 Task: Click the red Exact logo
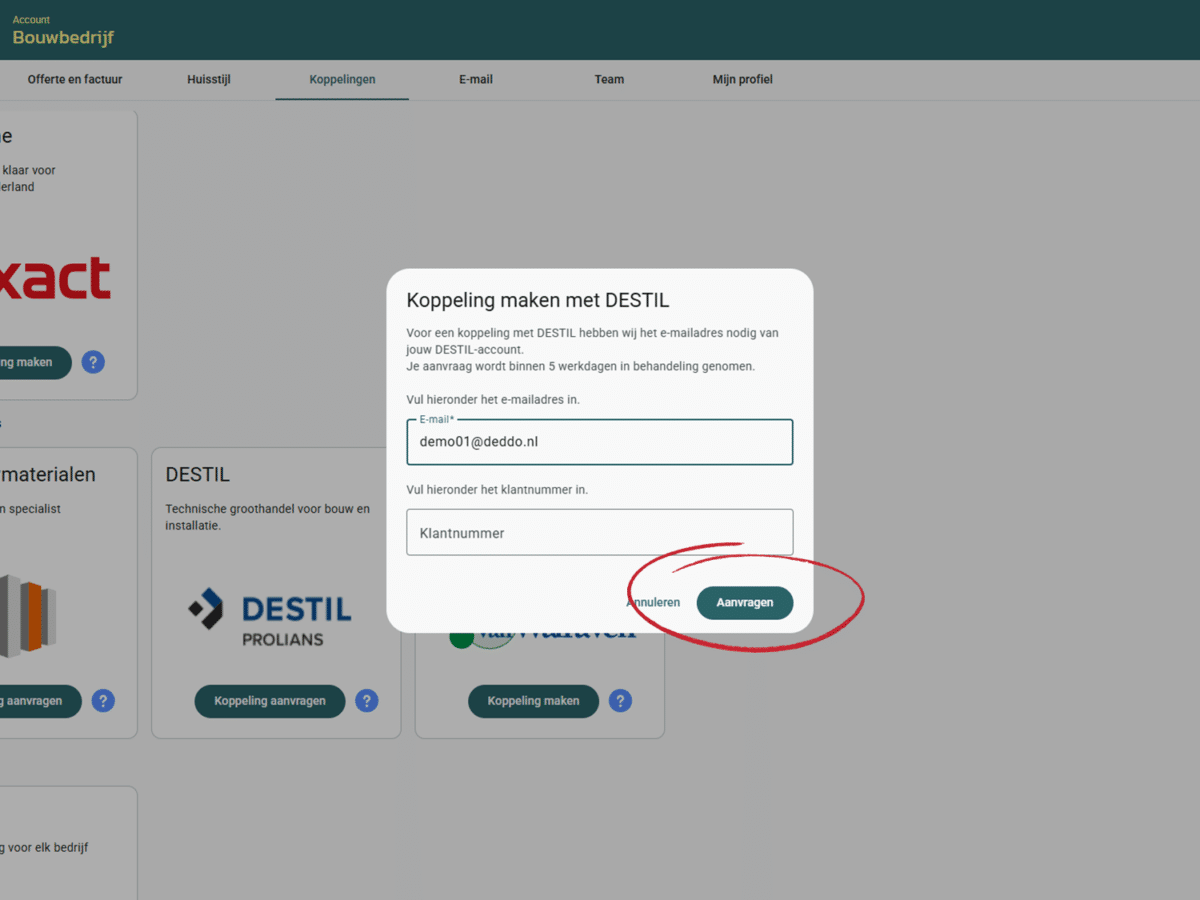pyautogui.click(x=56, y=279)
